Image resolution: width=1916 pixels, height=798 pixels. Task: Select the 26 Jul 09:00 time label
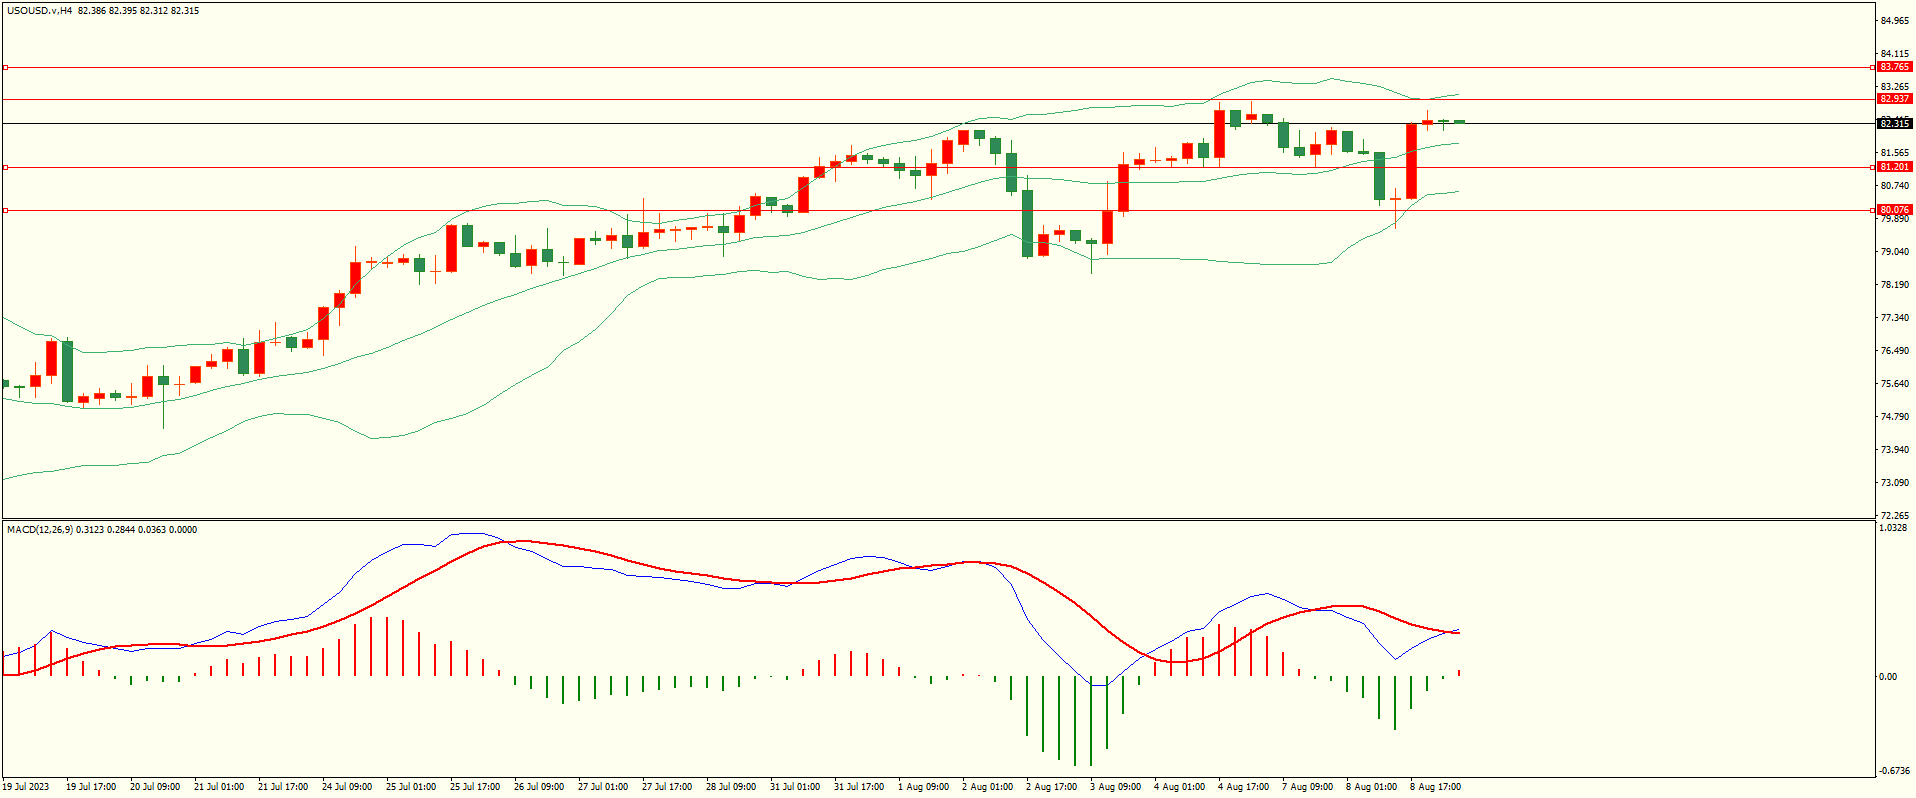[538, 787]
